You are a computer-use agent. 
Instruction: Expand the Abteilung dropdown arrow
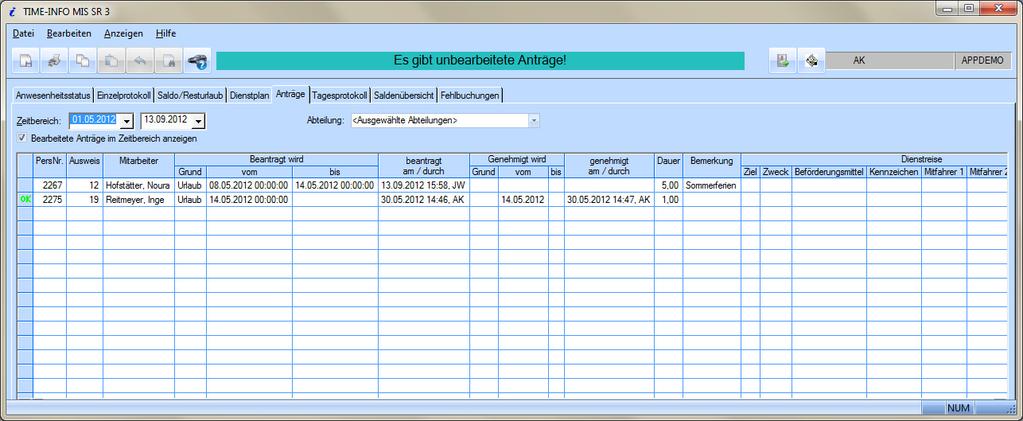click(x=534, y=121)
